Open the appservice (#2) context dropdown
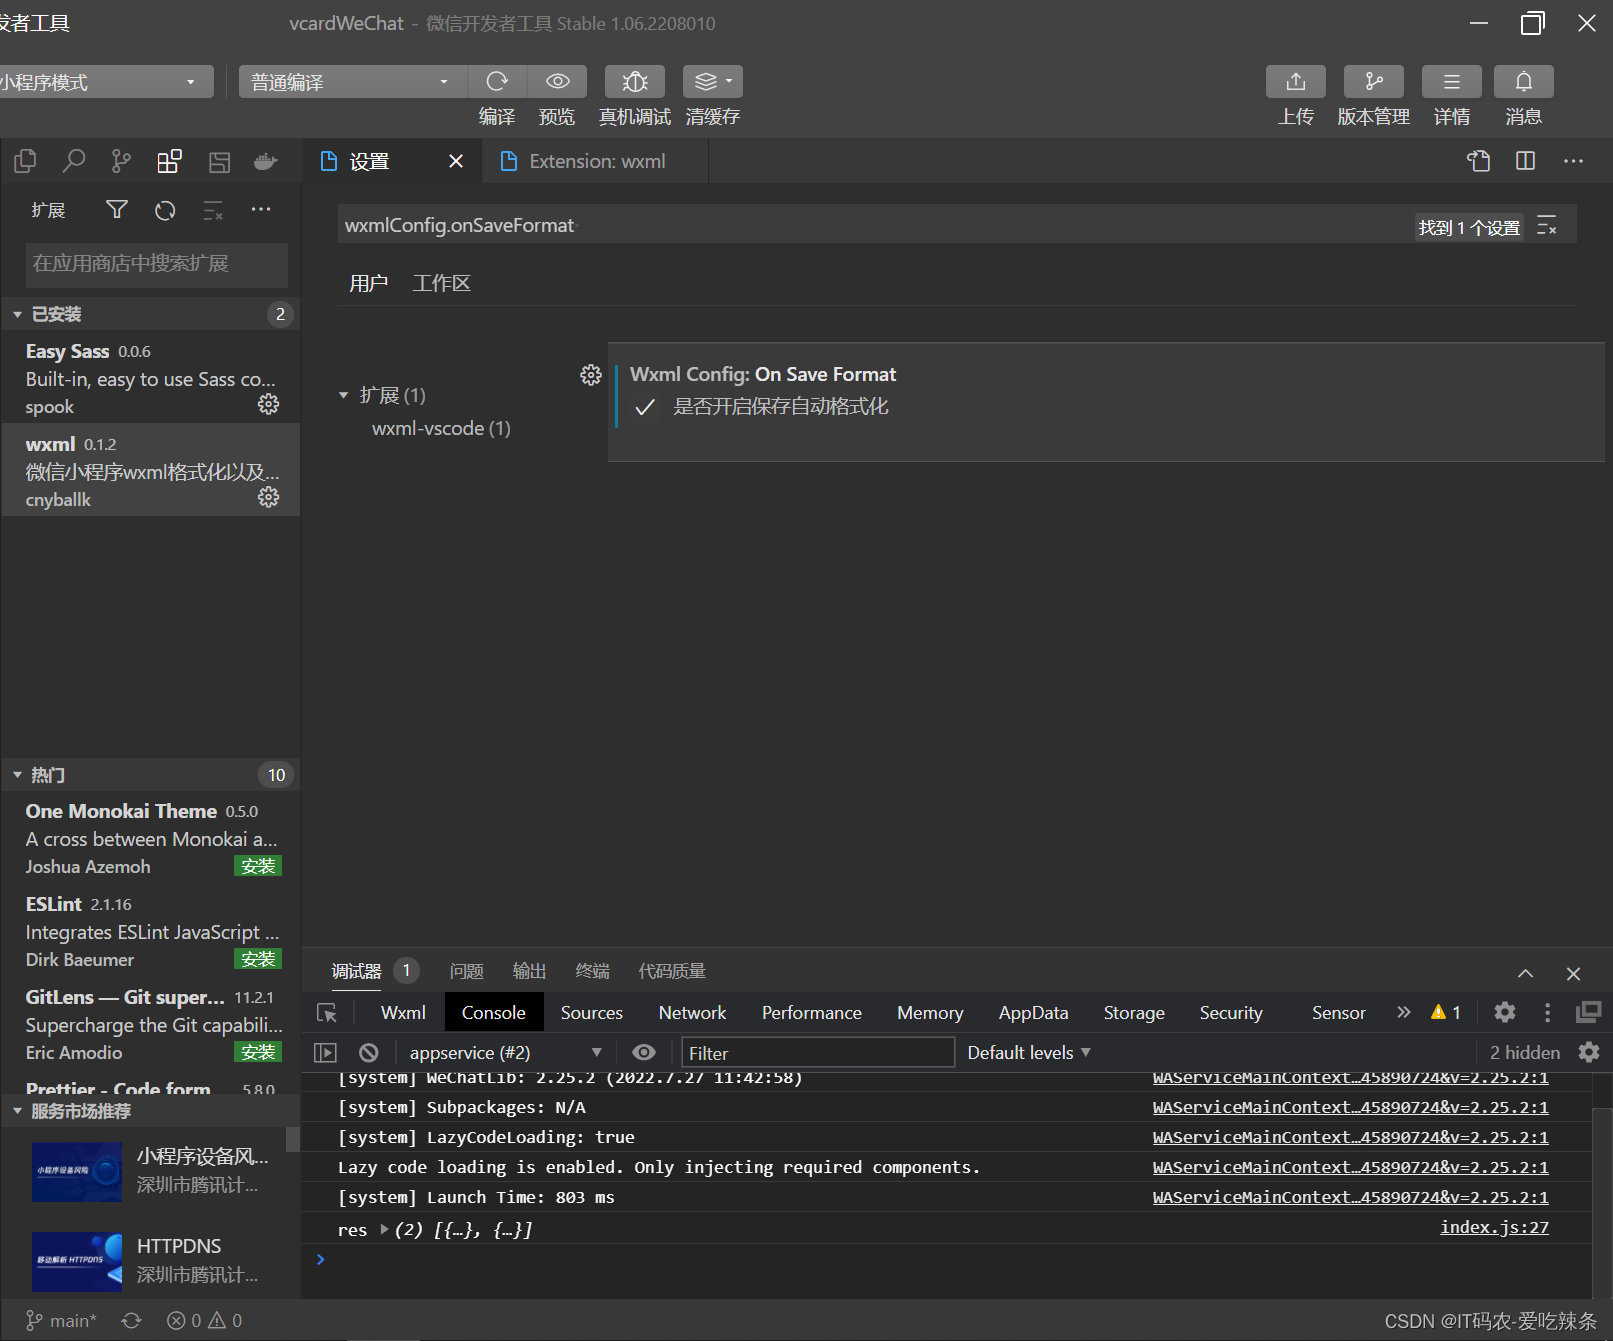 pos(505,1052)
